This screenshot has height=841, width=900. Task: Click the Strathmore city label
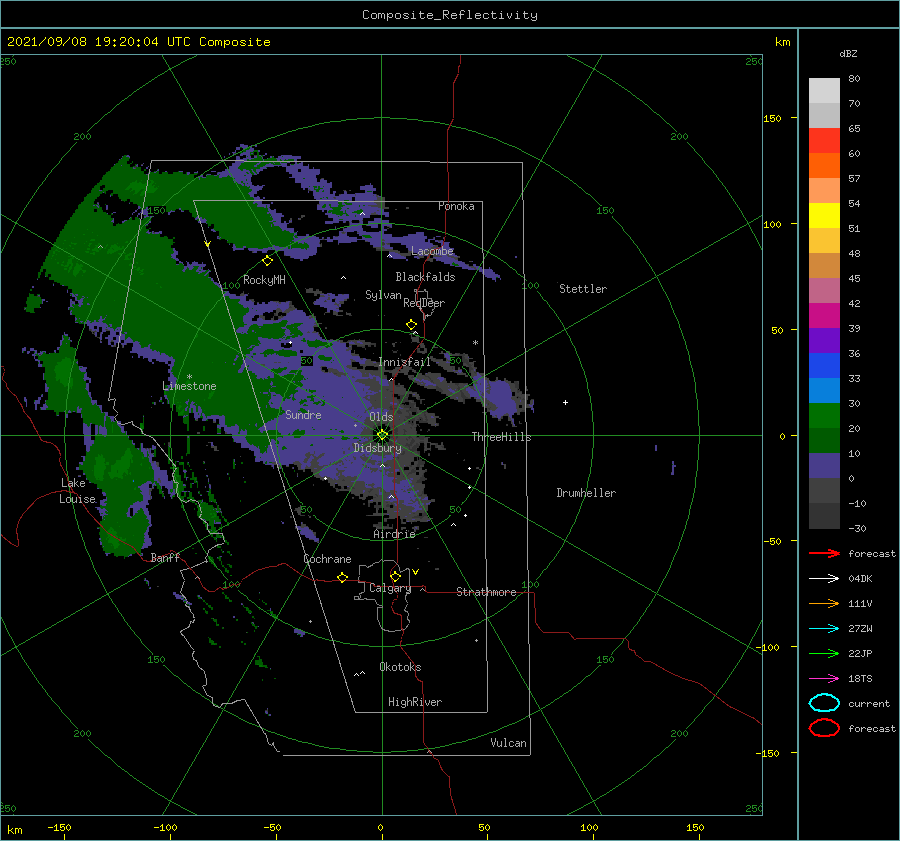(486, 592)
